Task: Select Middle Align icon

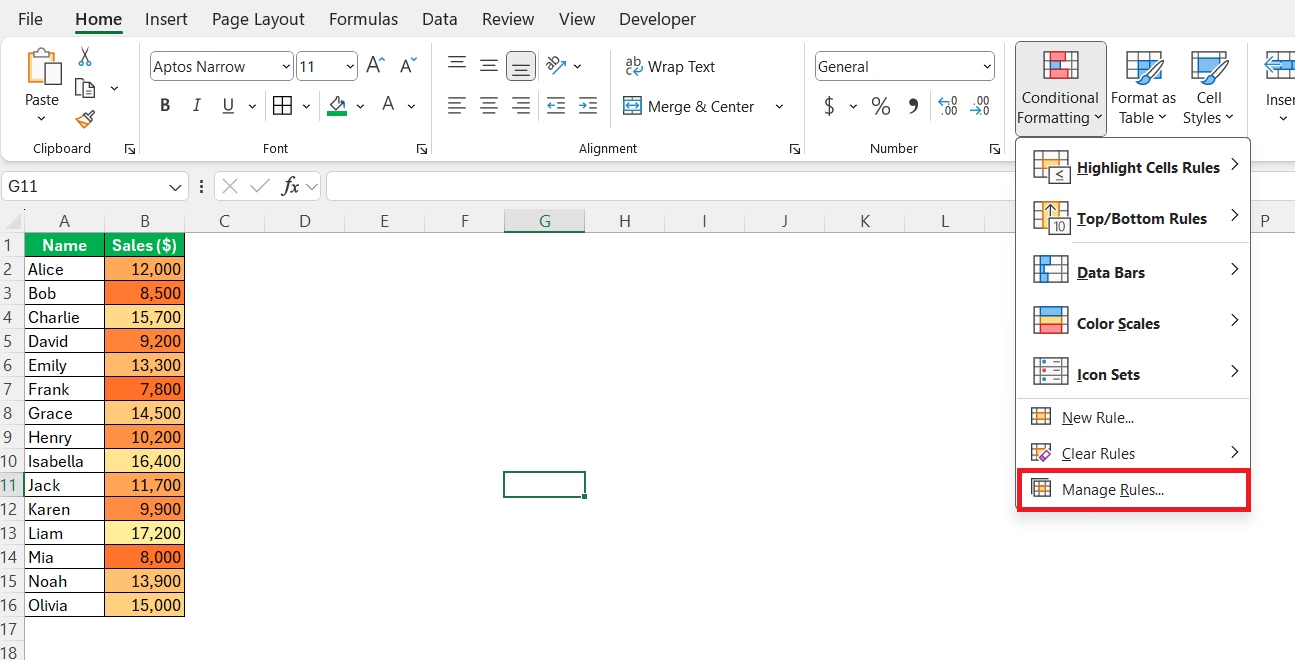Action: 489,65
